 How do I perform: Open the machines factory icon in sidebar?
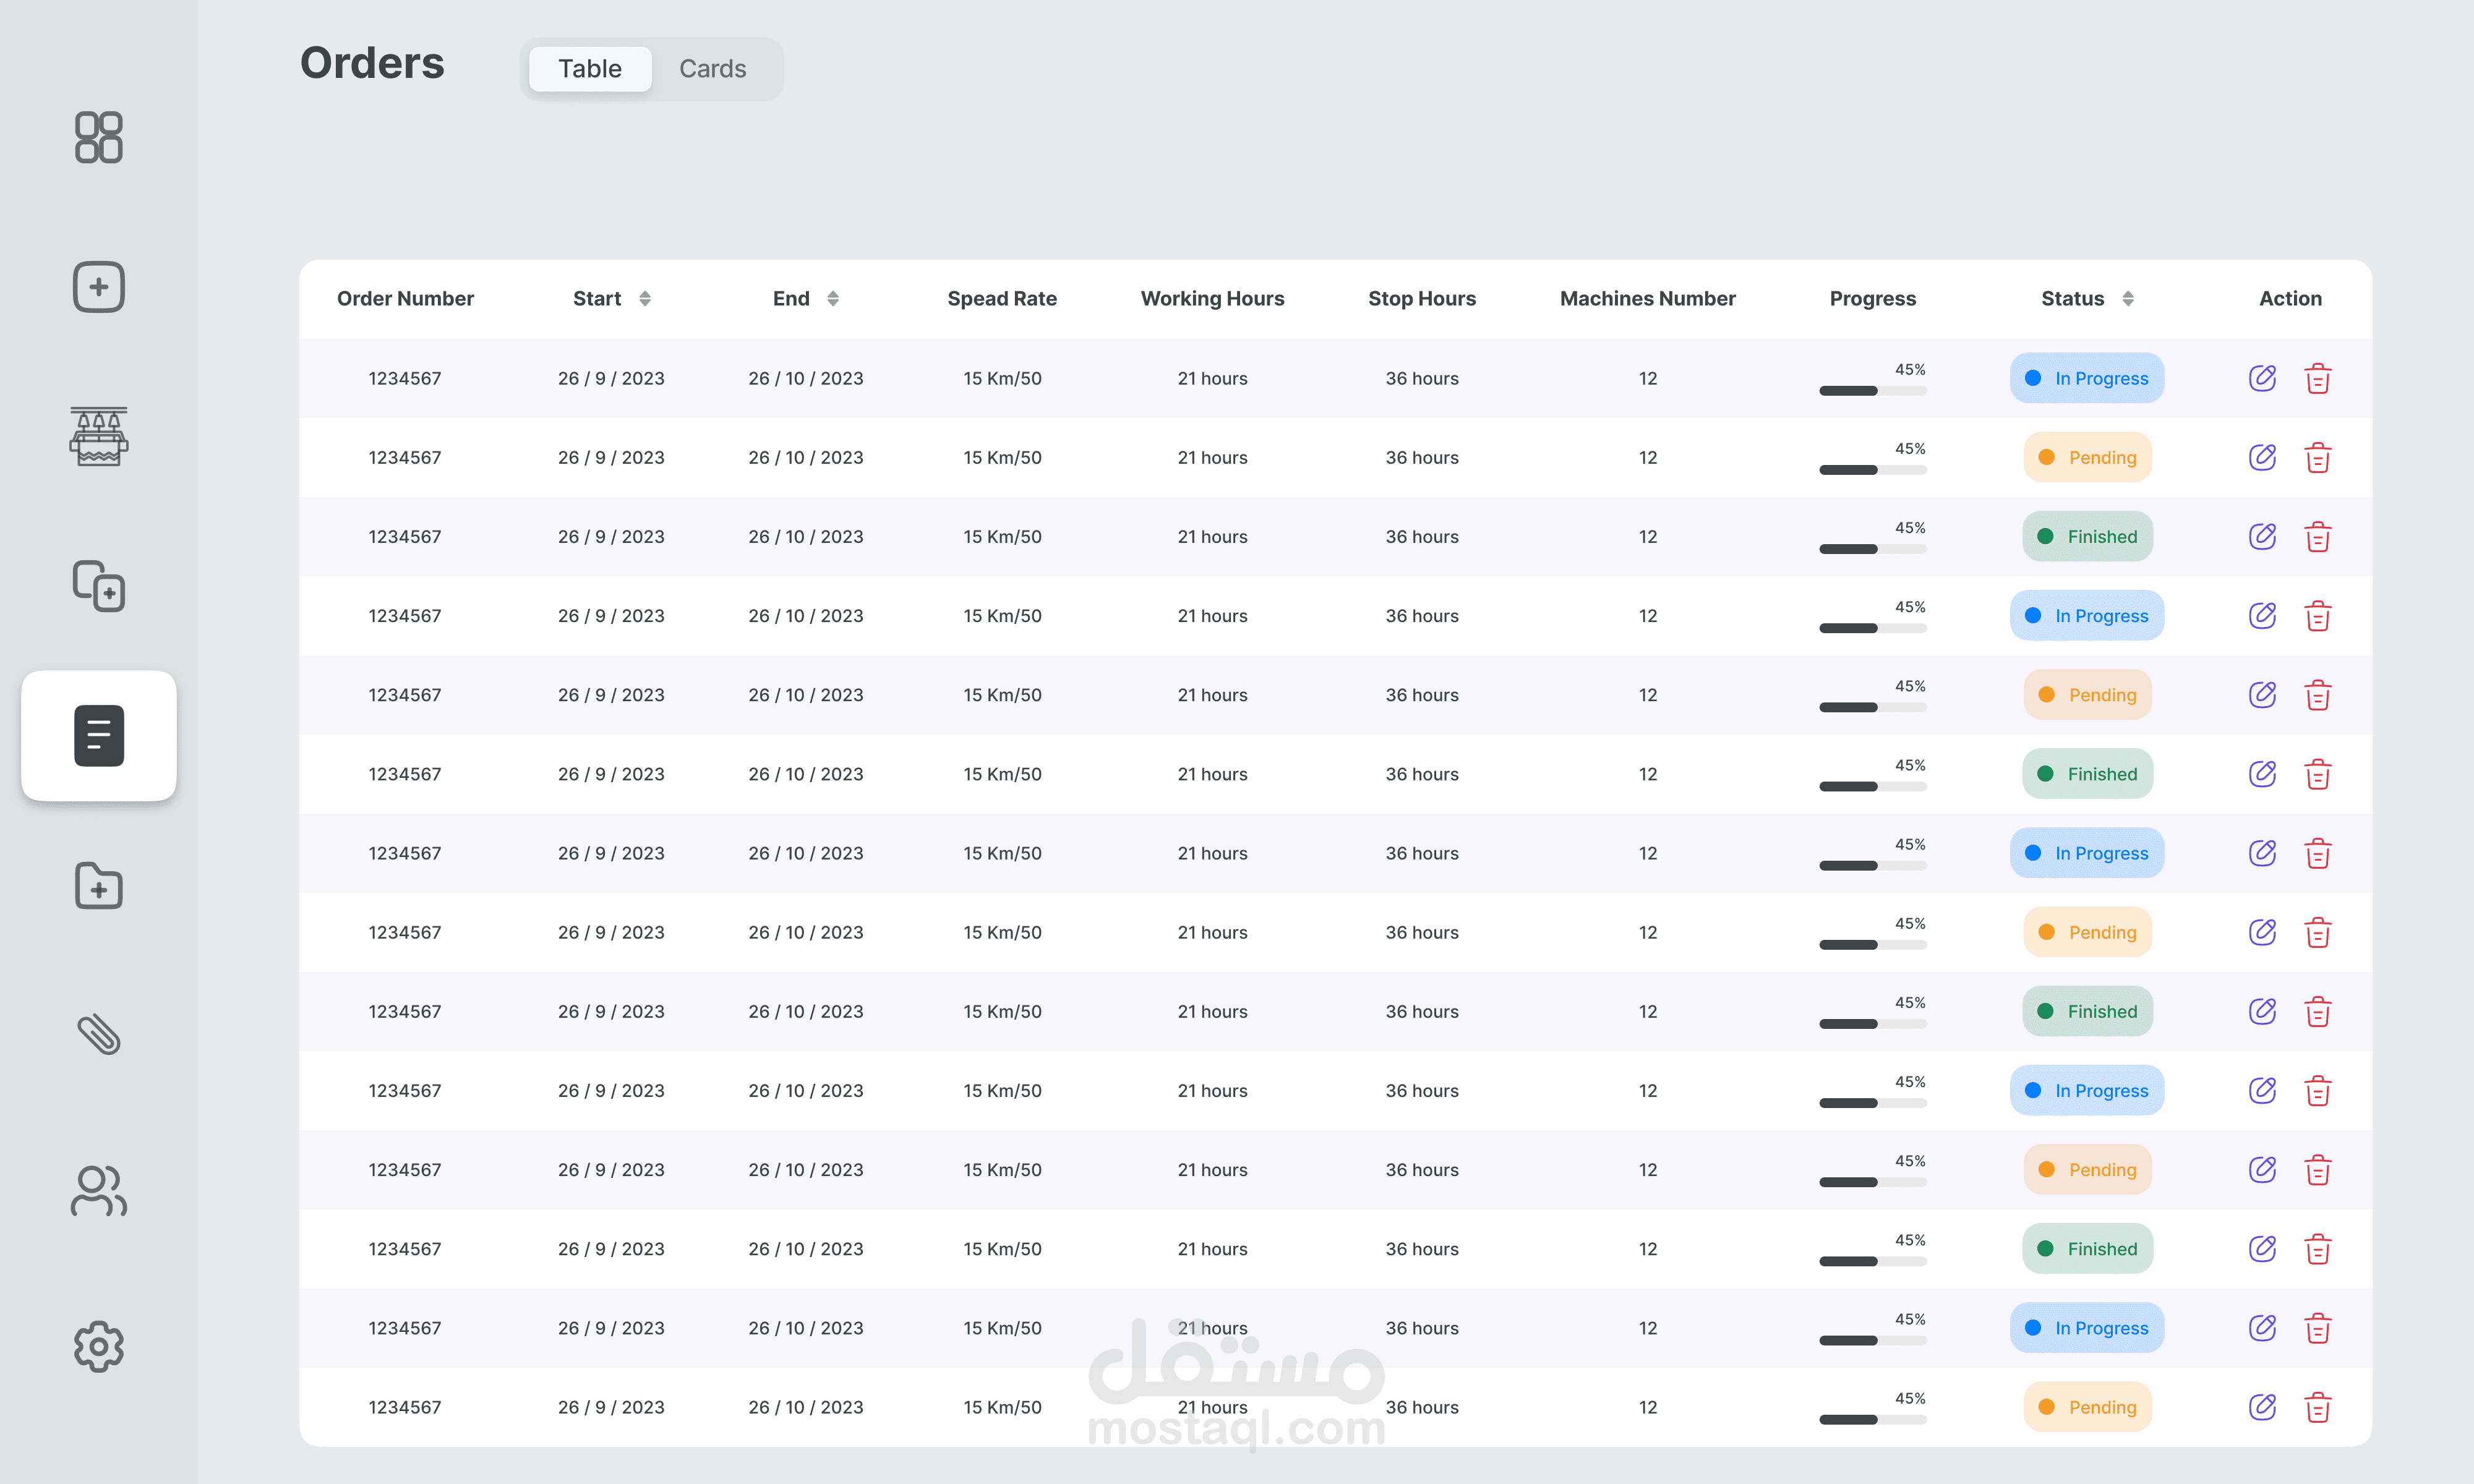click(x=98, y=436)
